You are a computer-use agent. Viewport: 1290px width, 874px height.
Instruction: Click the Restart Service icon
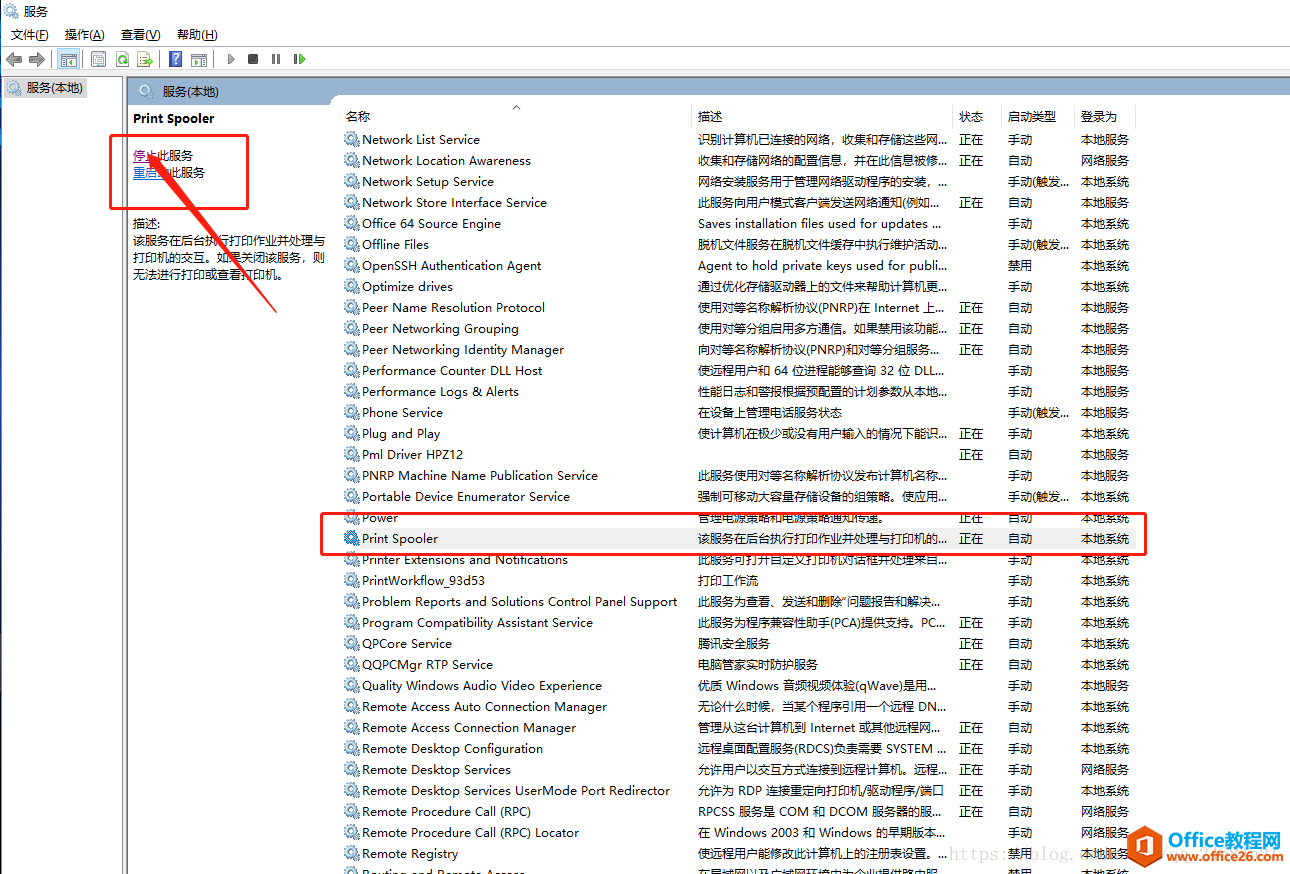pos(299,59)
